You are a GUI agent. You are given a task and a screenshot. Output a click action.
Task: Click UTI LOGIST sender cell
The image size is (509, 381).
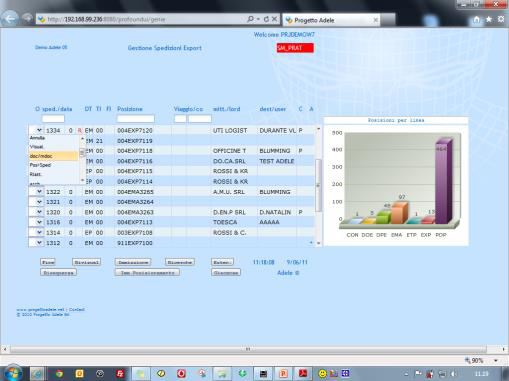tap(230, 130)
